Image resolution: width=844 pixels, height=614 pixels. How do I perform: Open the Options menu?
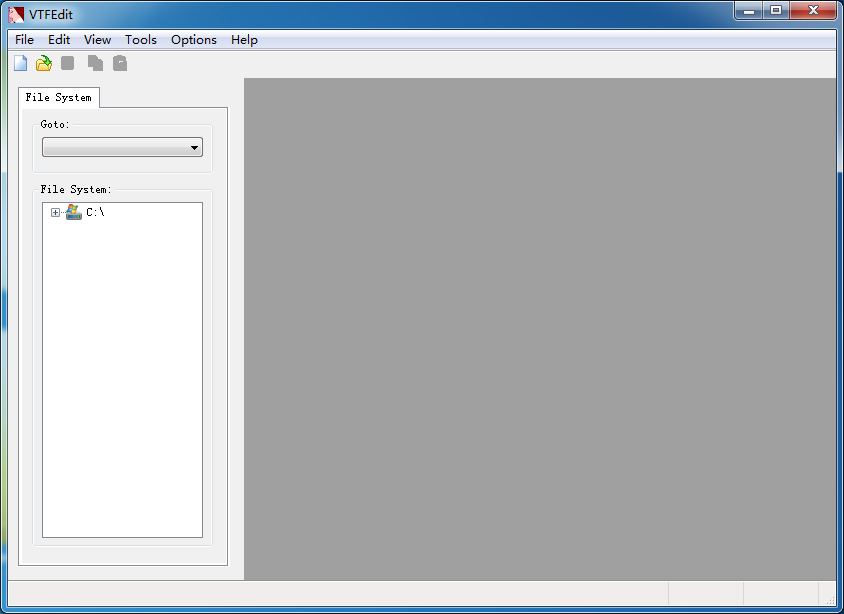tap(193, 40)
